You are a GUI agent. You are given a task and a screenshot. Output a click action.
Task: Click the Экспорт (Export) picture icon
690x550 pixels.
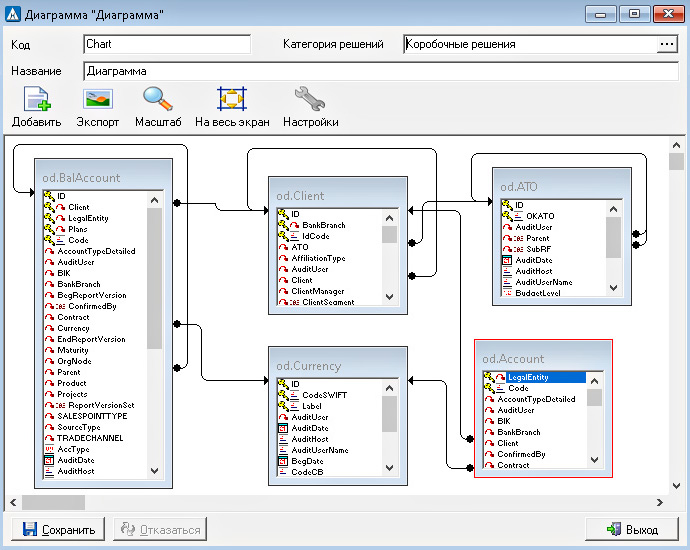coord(98,99)
